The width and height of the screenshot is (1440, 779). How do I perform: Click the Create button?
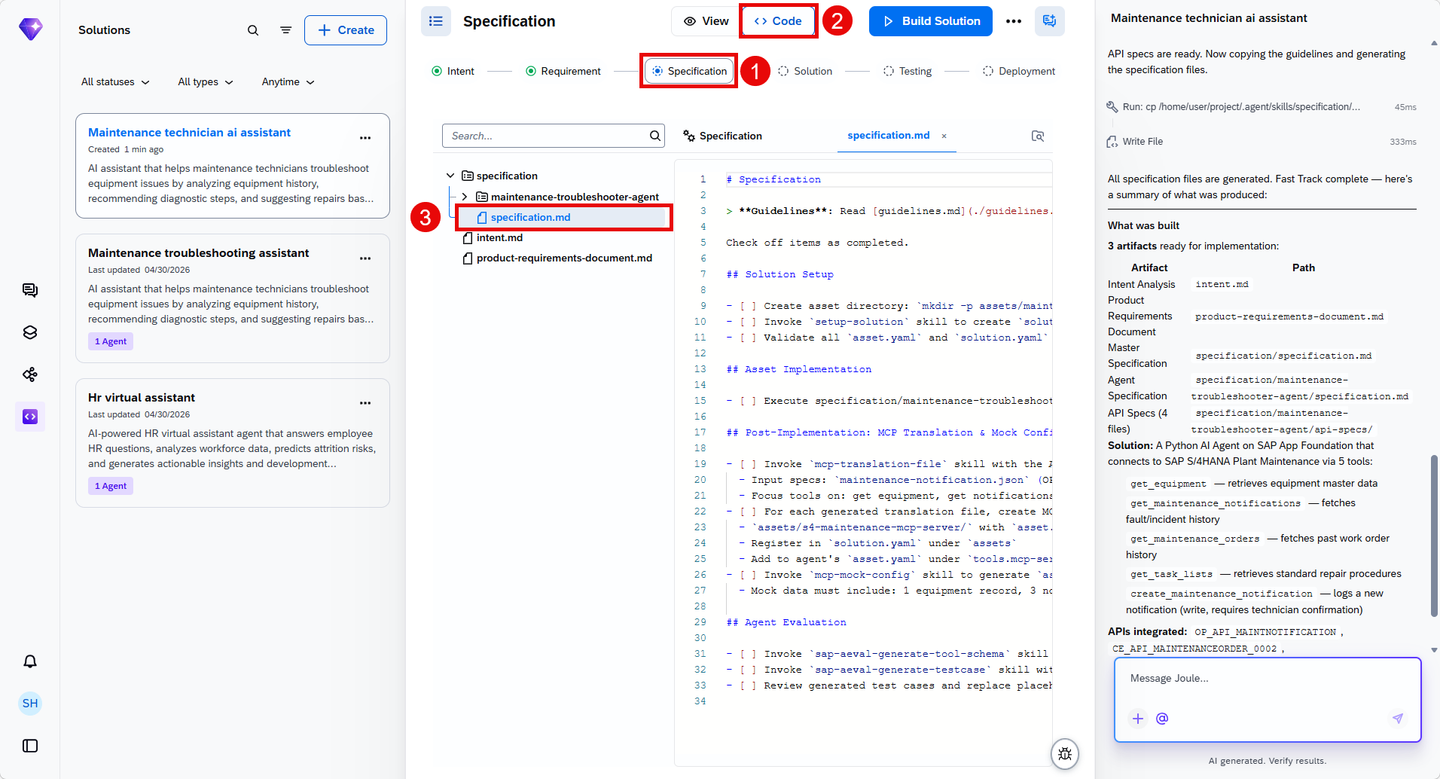[345, 30]
